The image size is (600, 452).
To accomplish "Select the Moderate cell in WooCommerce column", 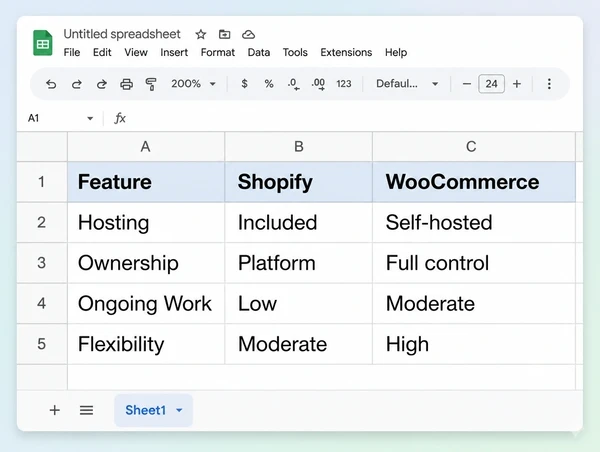I will point(474,304).
